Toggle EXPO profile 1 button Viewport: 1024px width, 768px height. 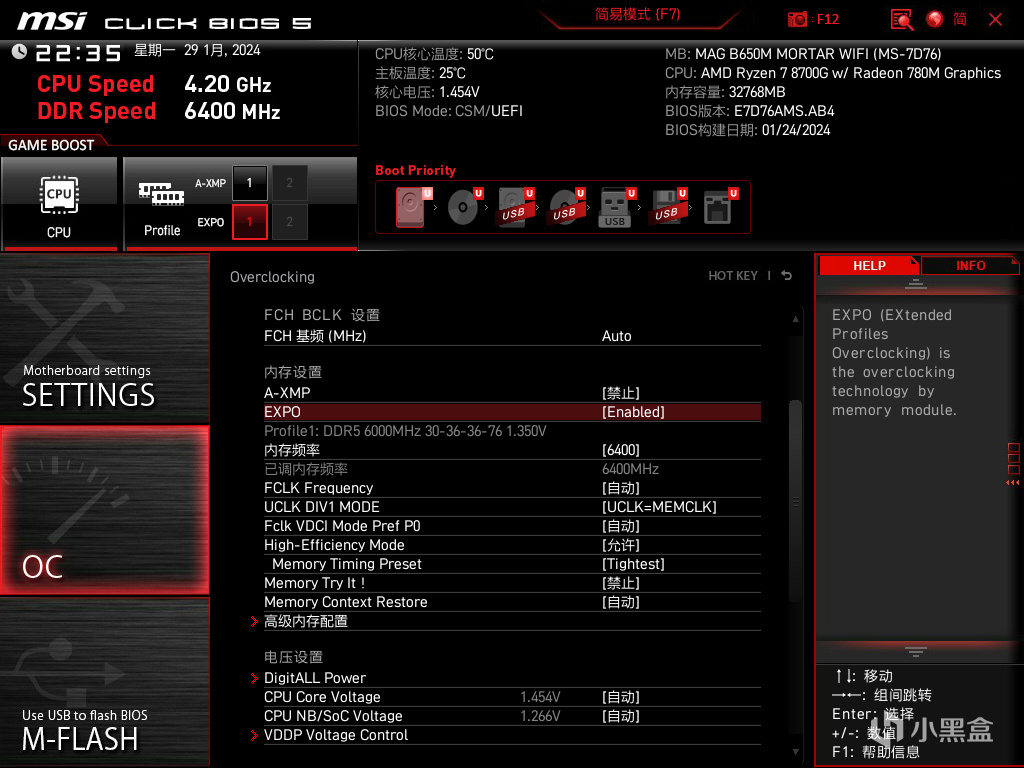(x=249, y=222)
